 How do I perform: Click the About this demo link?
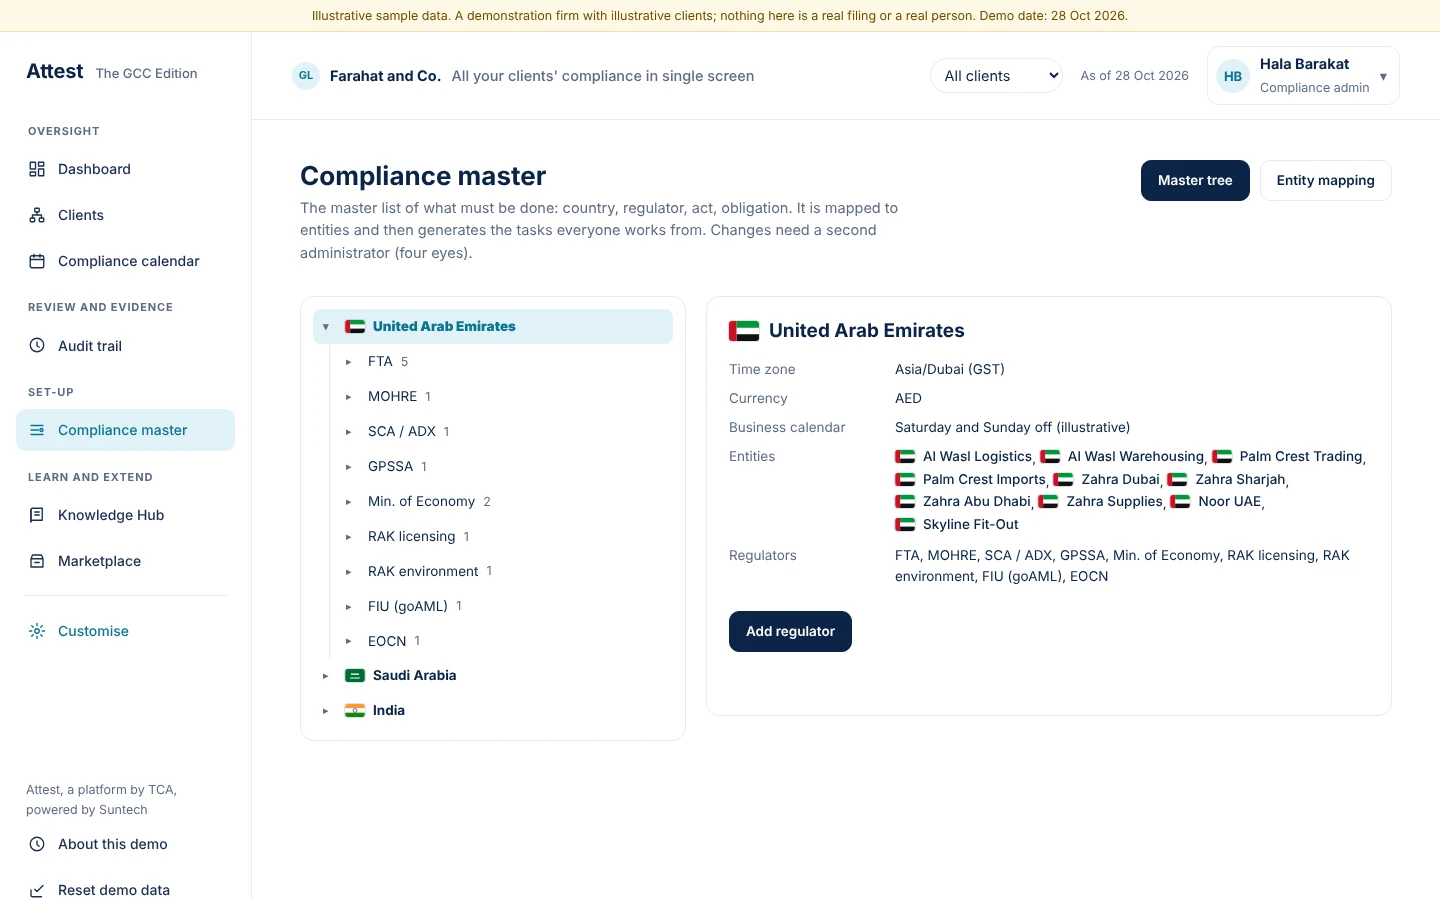click(x=126, y=844)
